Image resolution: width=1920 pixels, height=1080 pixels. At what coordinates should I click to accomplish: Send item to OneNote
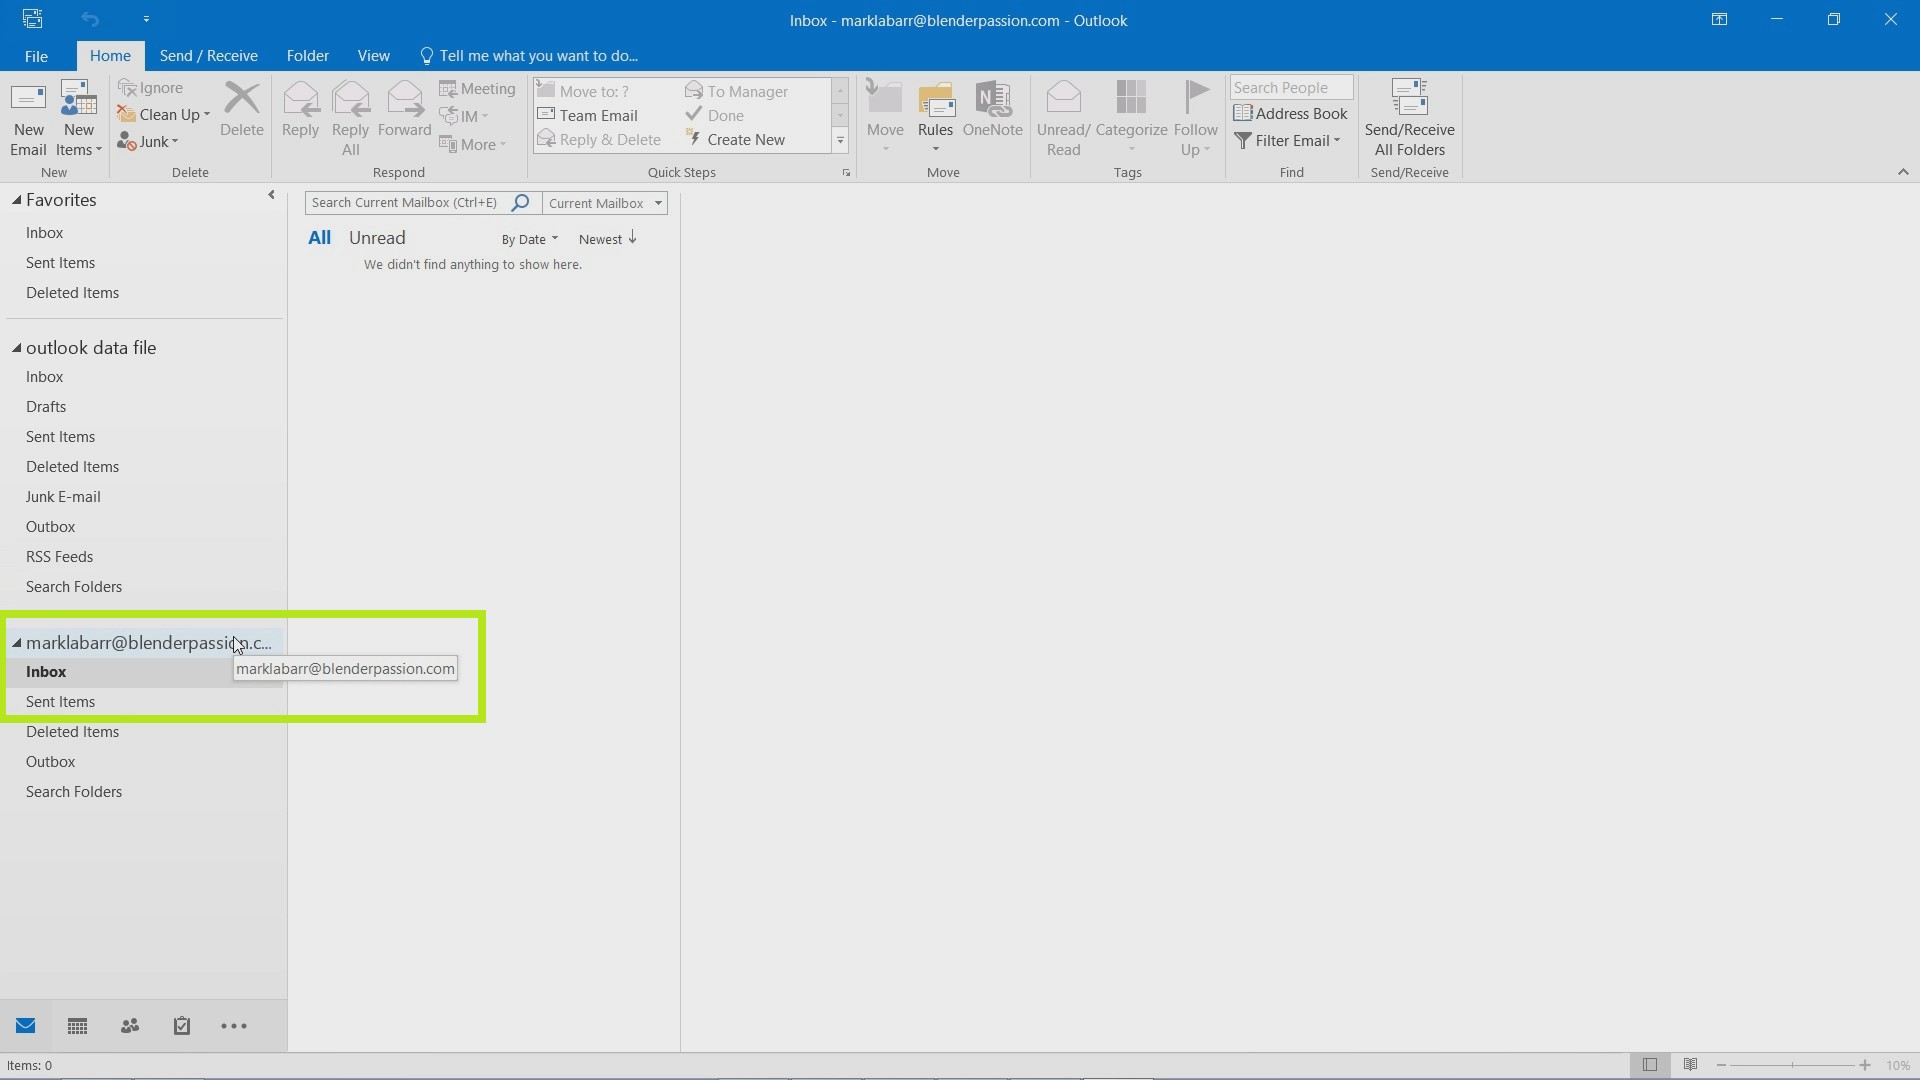(992, 110)
